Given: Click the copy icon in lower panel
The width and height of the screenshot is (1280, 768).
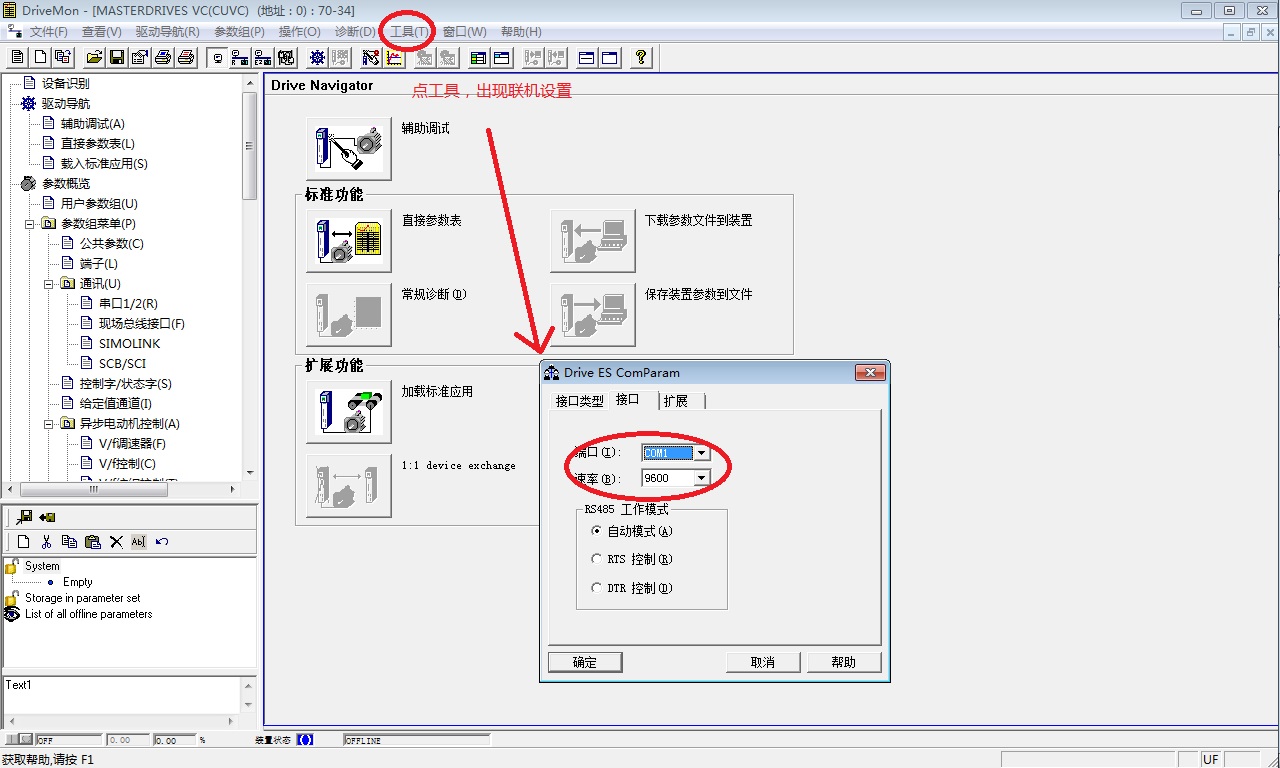Looking at the screenshot, I should coord(69,542).
